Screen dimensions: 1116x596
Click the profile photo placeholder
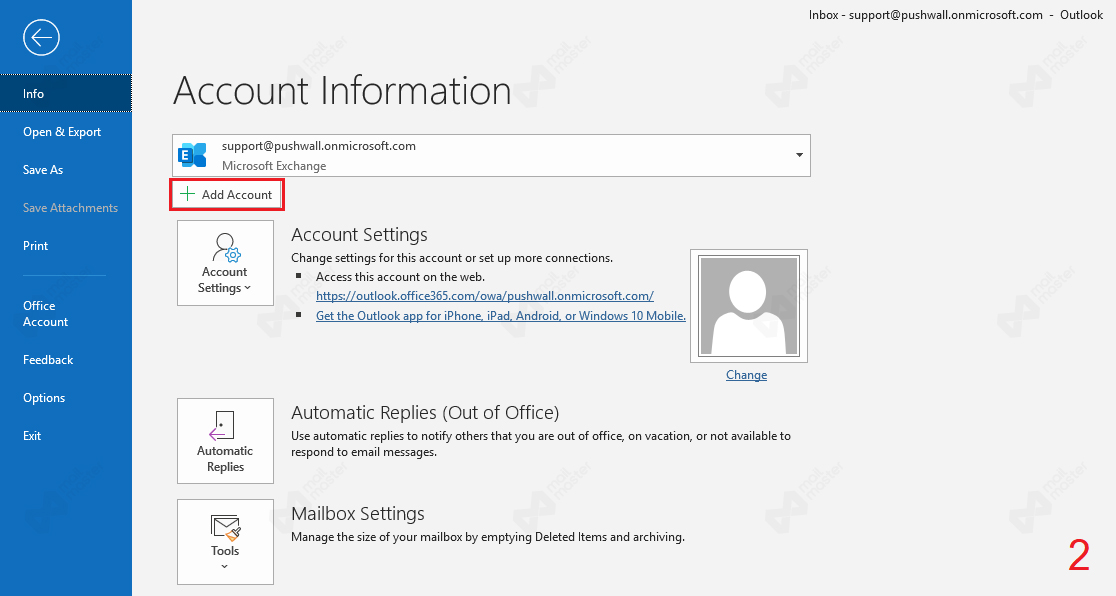[x=749, y=306]
